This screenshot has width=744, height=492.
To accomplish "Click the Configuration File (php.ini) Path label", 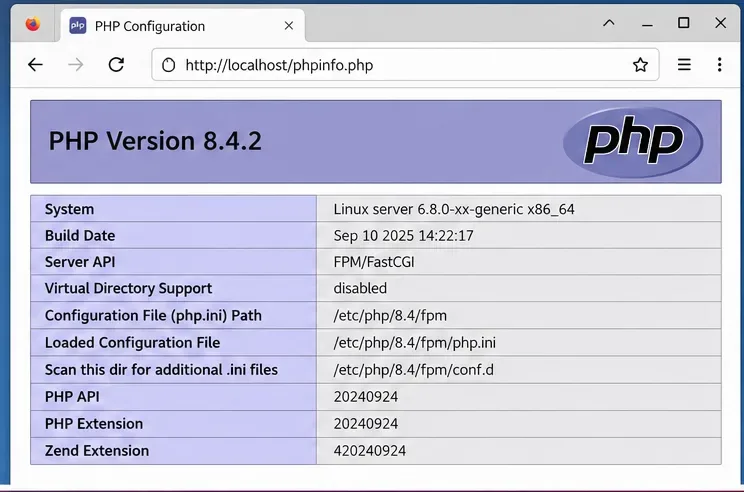I will 153,316.
